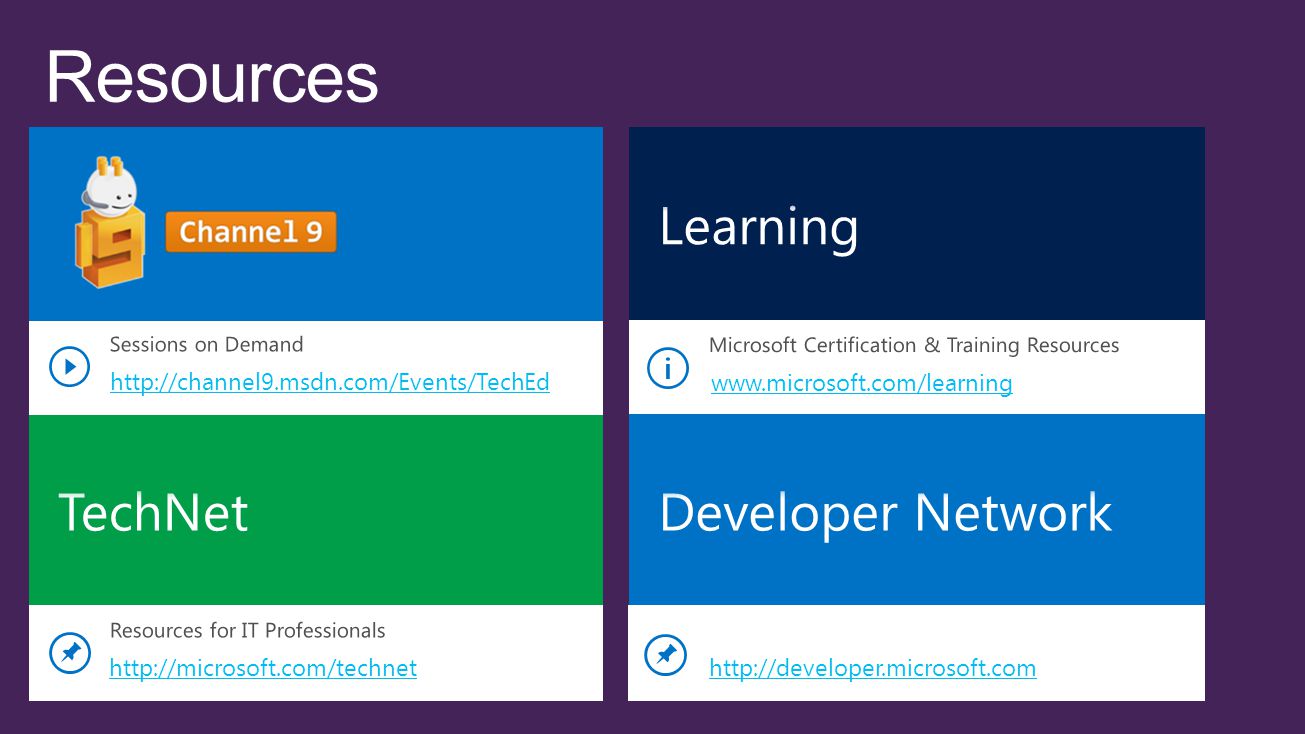Select the blue Developer Network tile
This screenshot has height=734, width=1305.
(x=916, y=510)
